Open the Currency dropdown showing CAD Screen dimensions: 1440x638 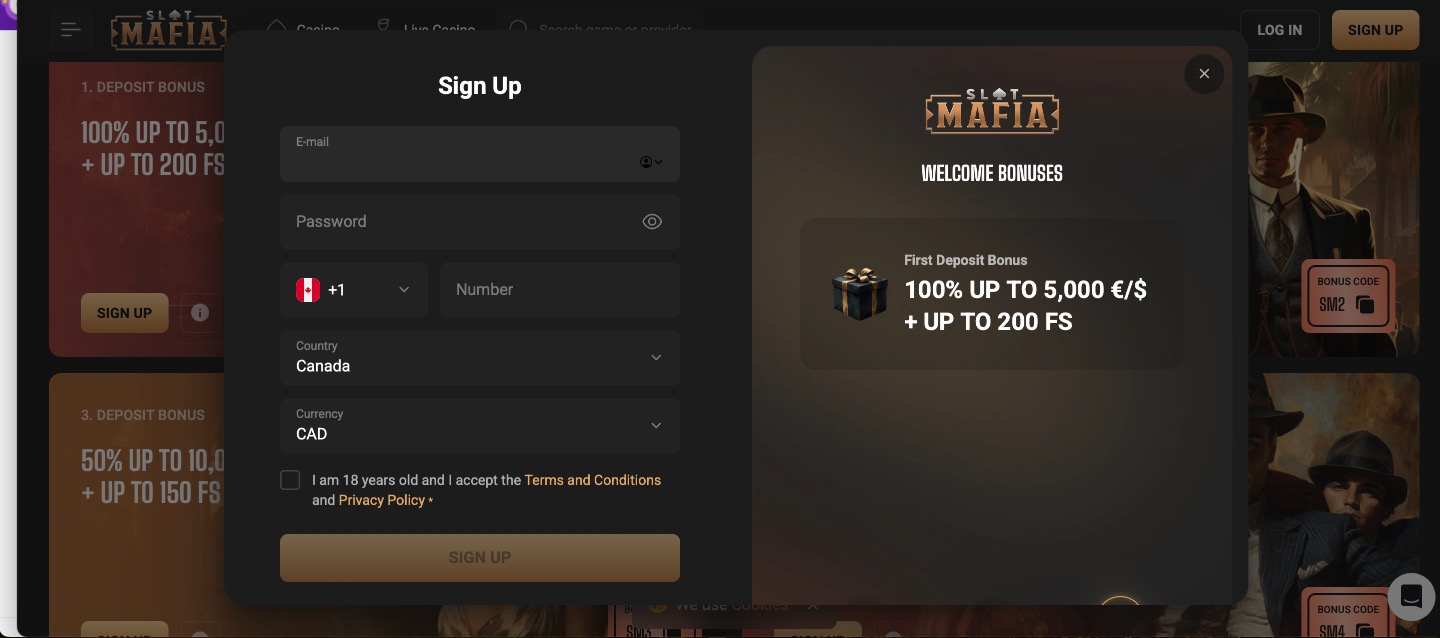(480, 426)
